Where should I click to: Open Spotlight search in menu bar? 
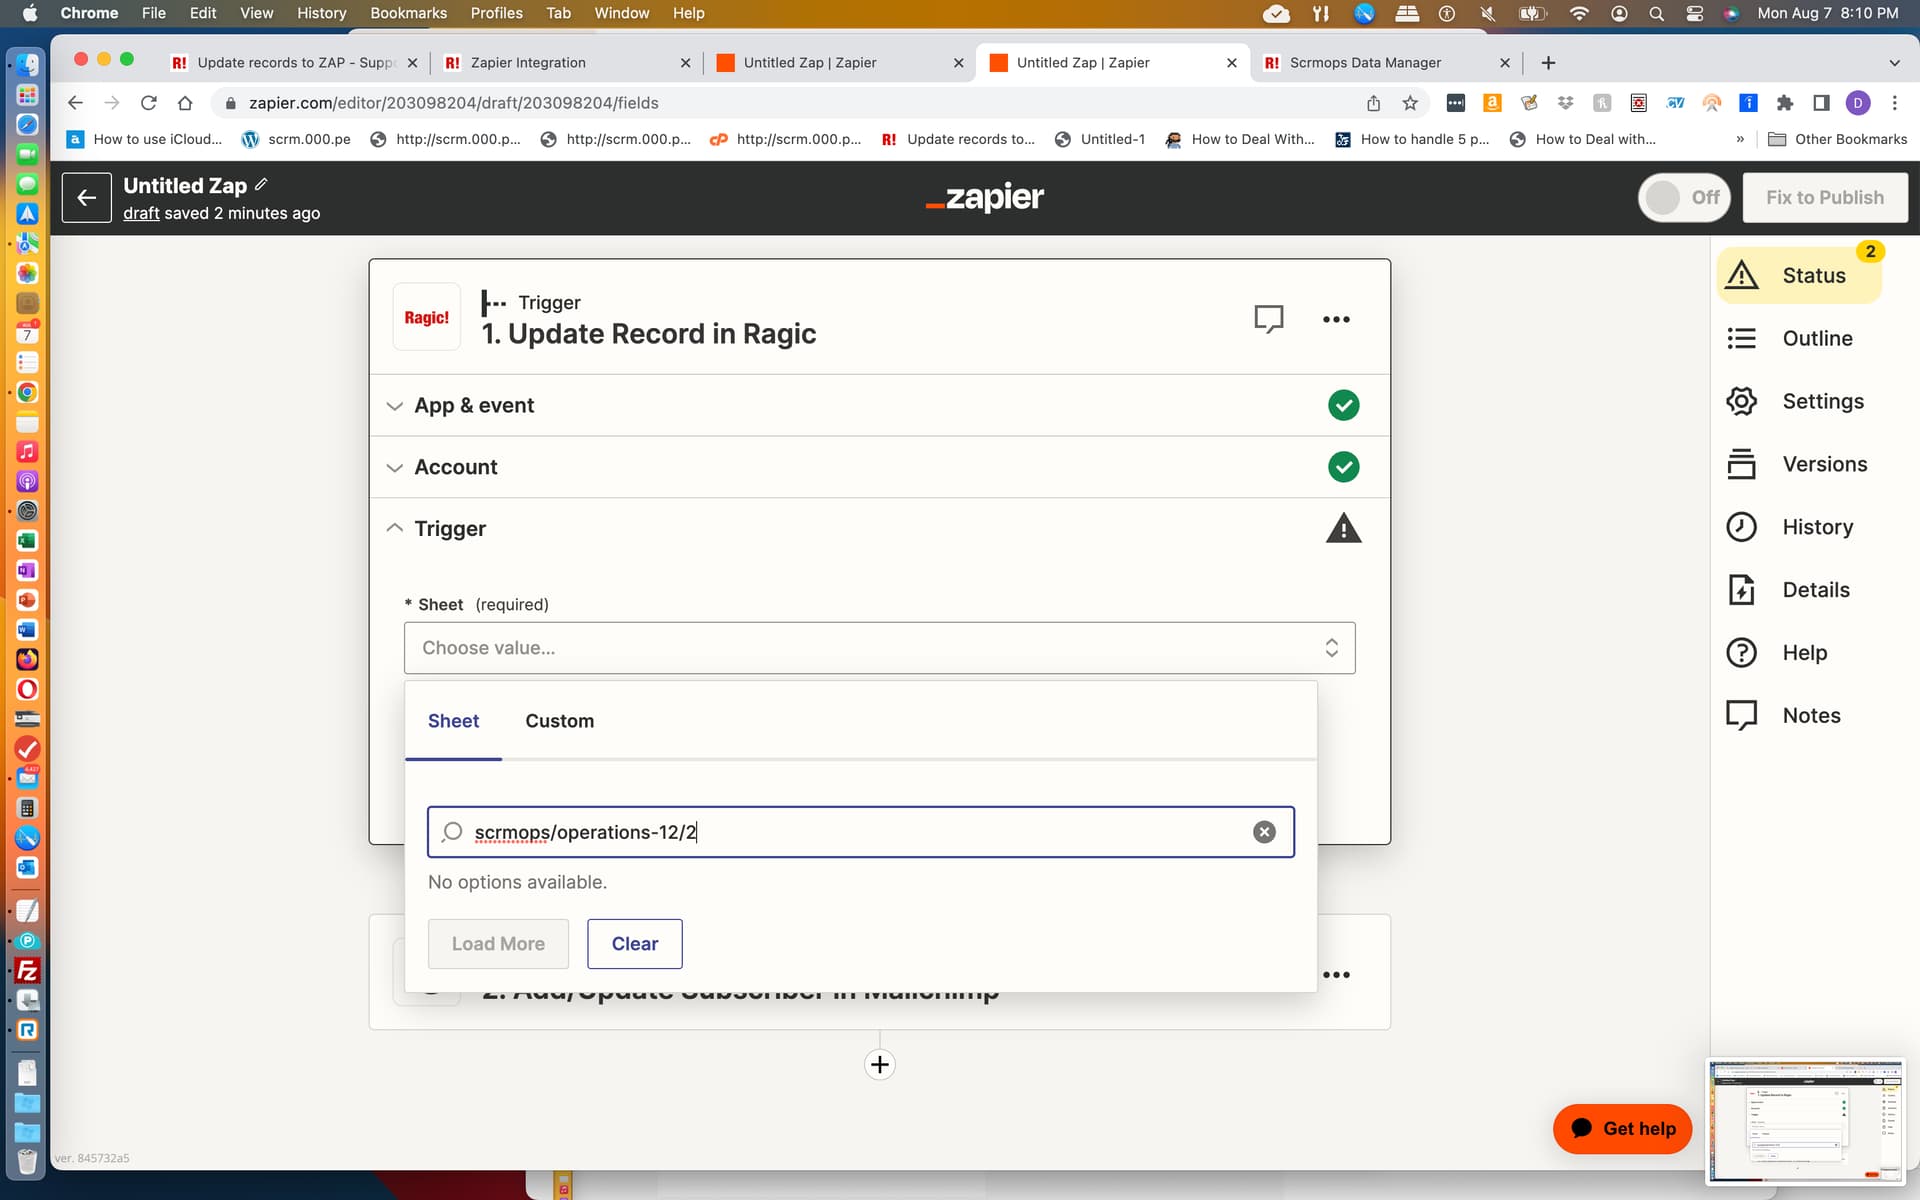(1656, 13)
